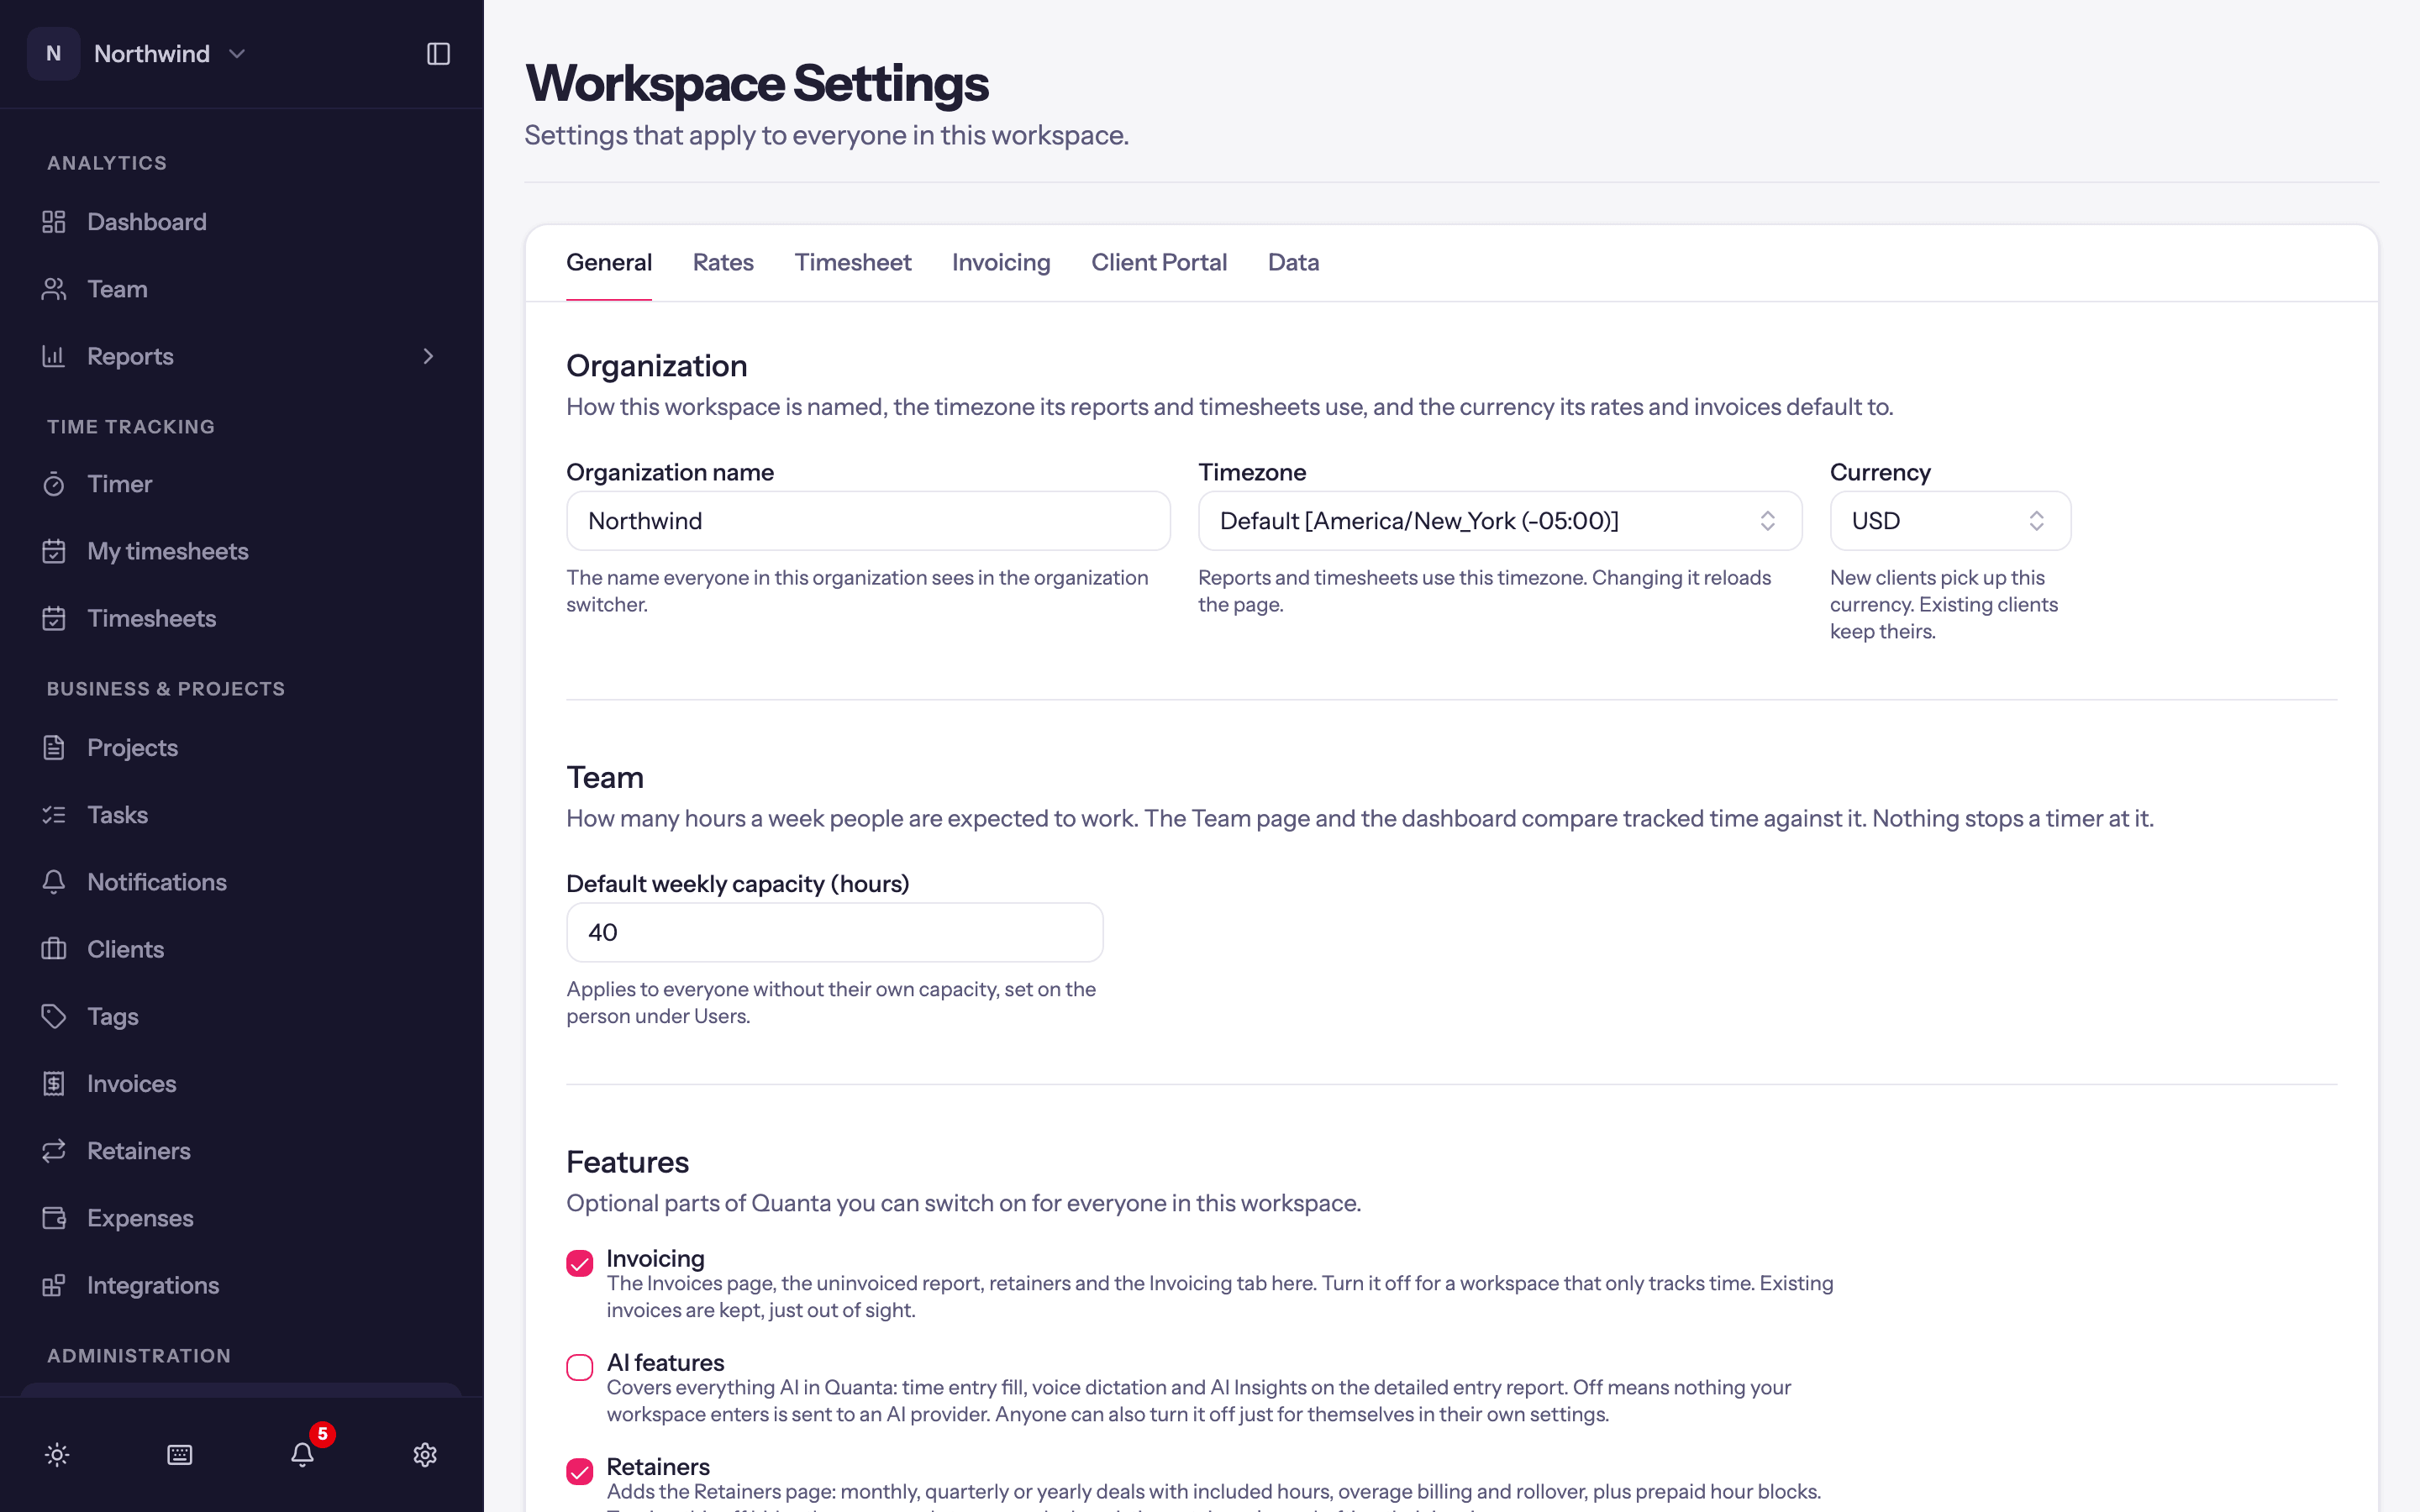Click the Projects document icon

click(x=54, y=748)
